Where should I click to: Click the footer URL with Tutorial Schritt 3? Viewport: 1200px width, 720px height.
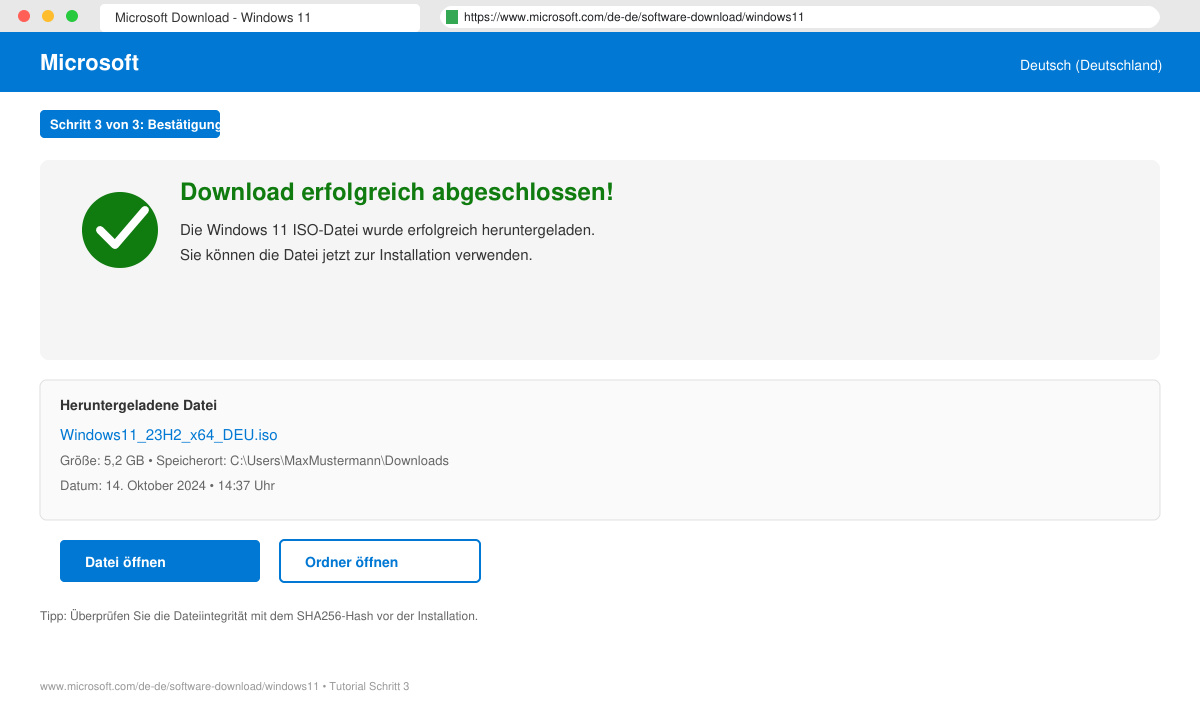click(x=225, y=687)
